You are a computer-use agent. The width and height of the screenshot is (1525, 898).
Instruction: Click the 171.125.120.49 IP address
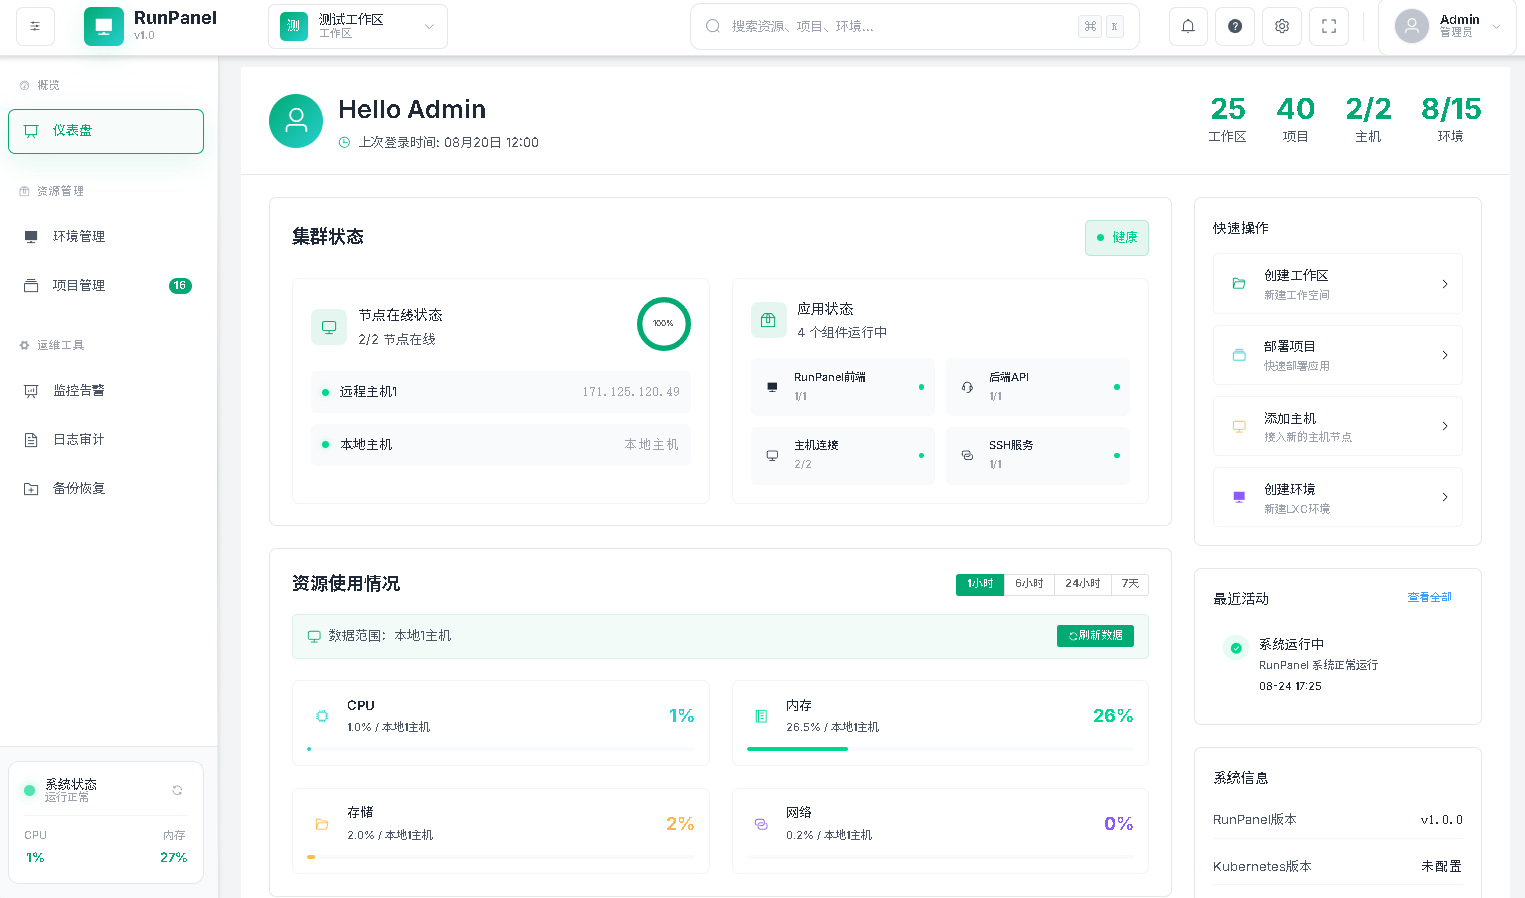tap(631, 392)
